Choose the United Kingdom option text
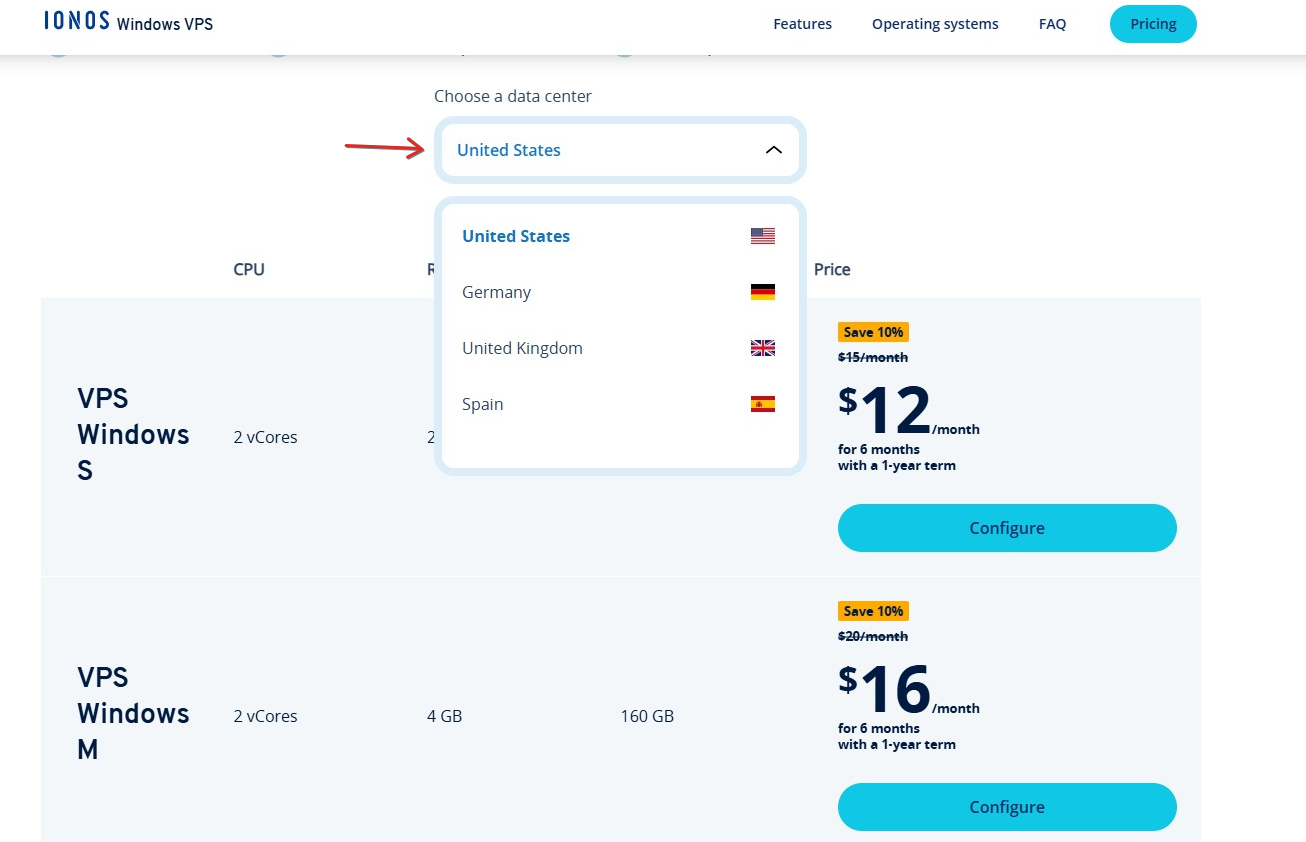The height and width of the screenshot is (842, 1306). [x=522, y=348]
